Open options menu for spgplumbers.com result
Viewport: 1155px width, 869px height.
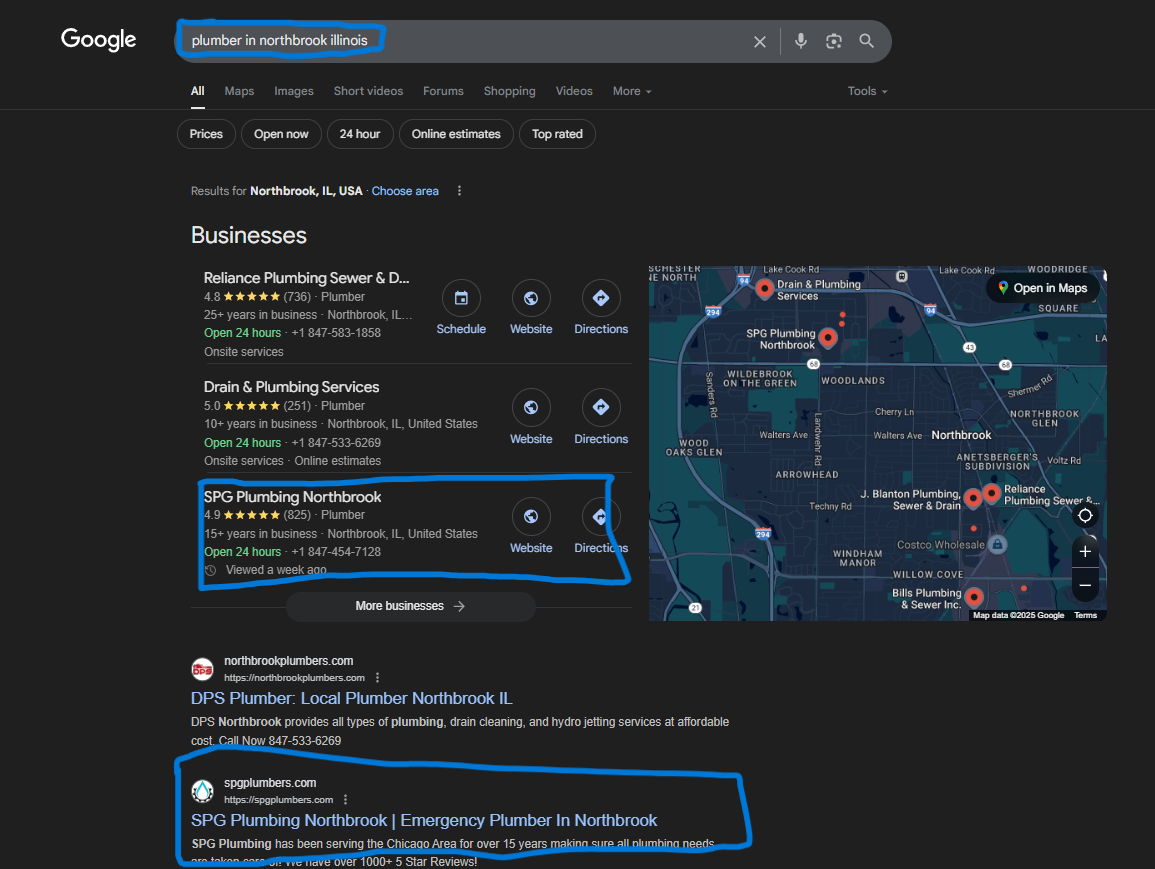tap(345, 800)
